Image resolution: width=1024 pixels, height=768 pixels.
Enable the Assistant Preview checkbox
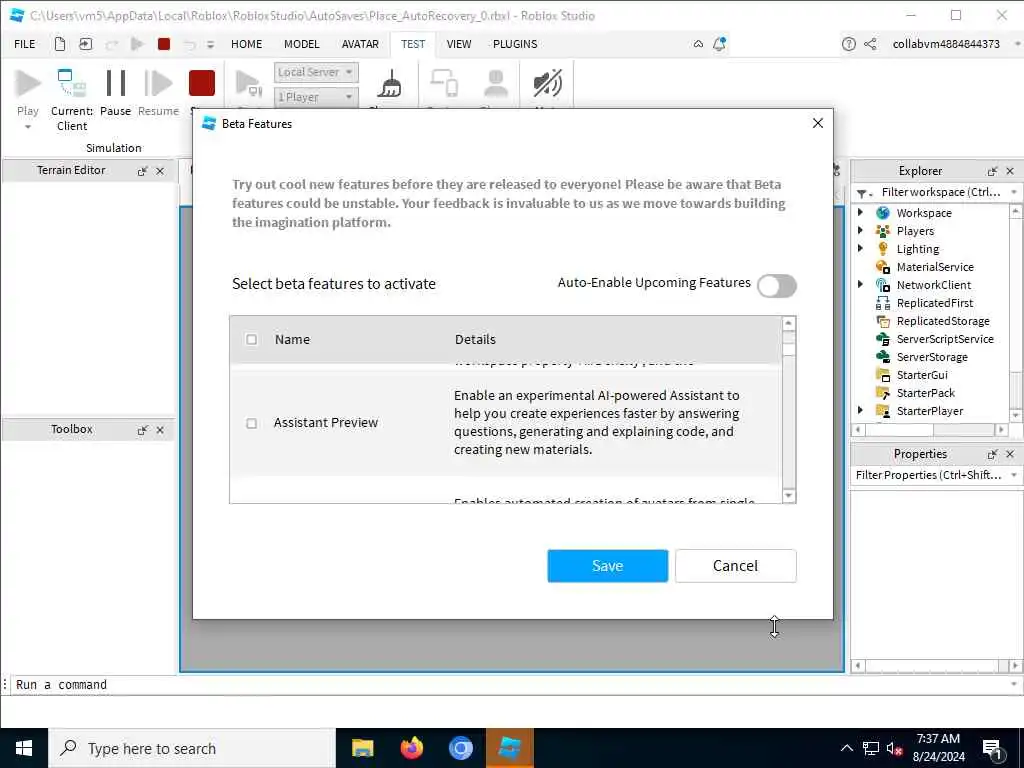[x=251, y=423]
